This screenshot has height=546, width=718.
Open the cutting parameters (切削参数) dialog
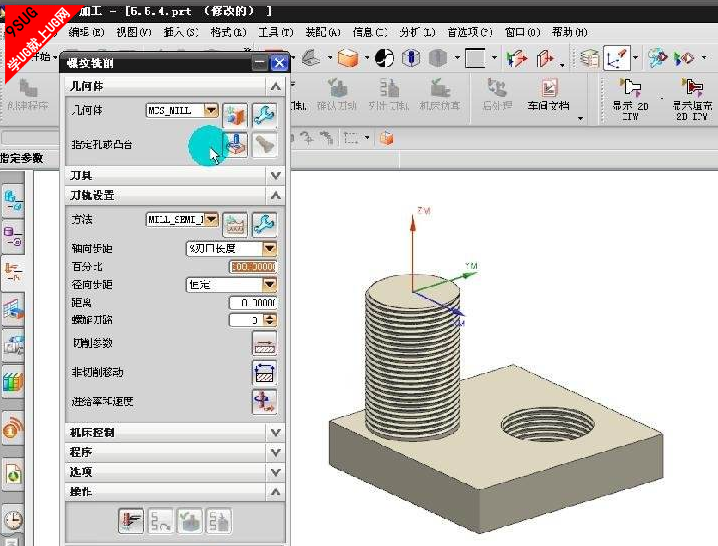[x=264, y=343]
